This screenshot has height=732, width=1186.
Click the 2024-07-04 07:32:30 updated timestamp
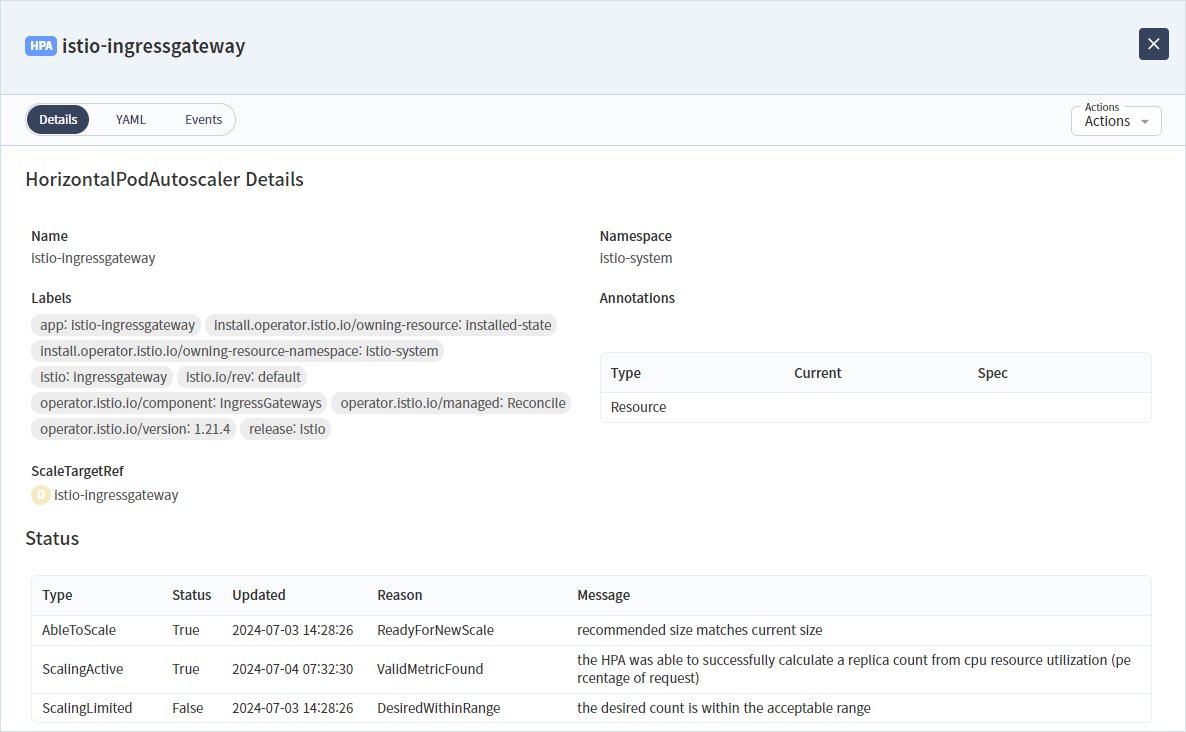[292, 669]
